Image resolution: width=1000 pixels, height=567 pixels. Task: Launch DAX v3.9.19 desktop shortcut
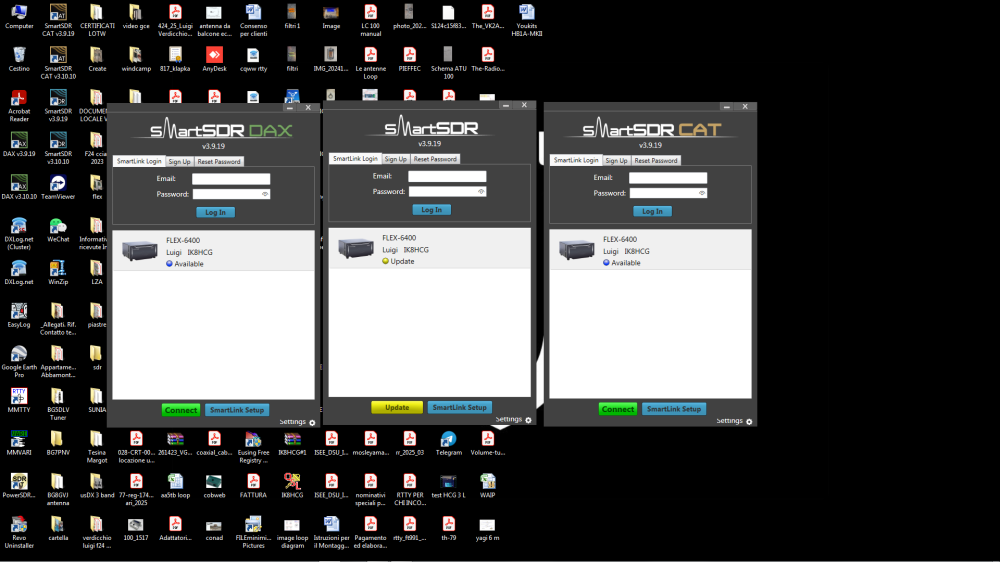pos(19,145)
